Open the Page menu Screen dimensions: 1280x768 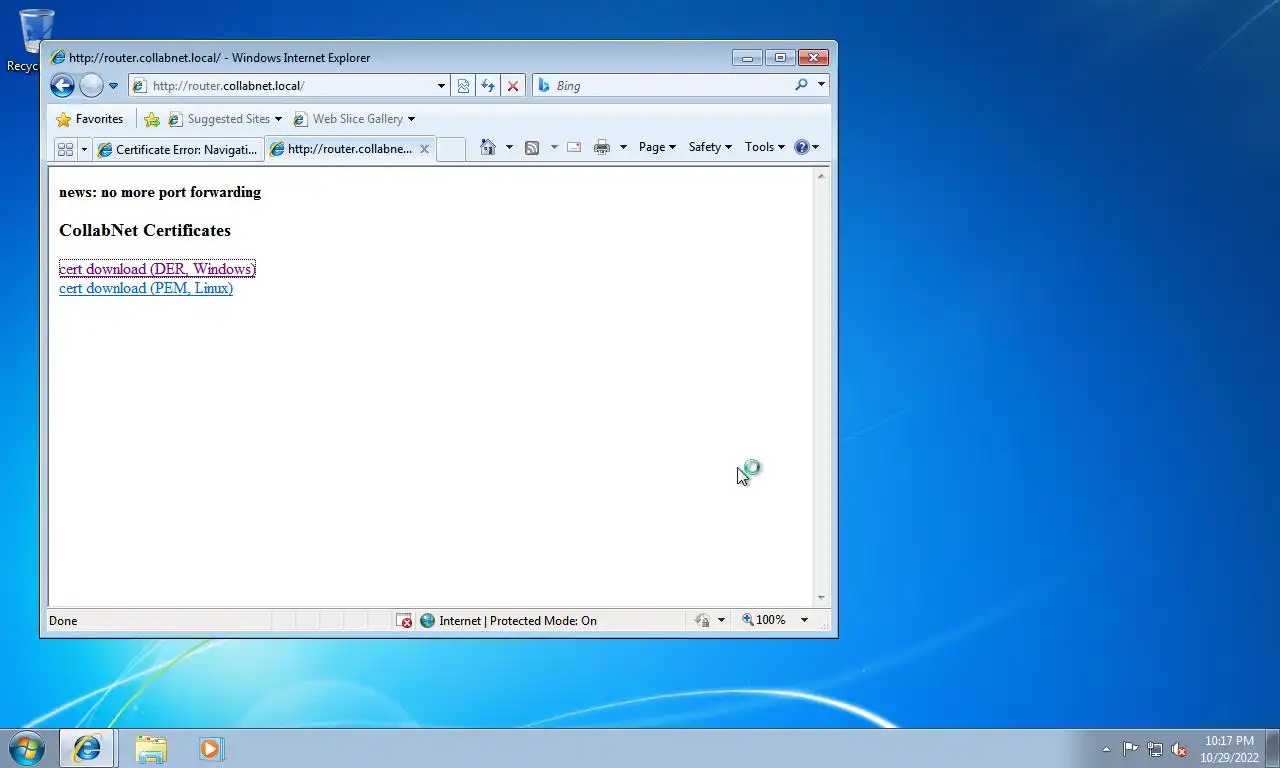[x=657, y=147]
